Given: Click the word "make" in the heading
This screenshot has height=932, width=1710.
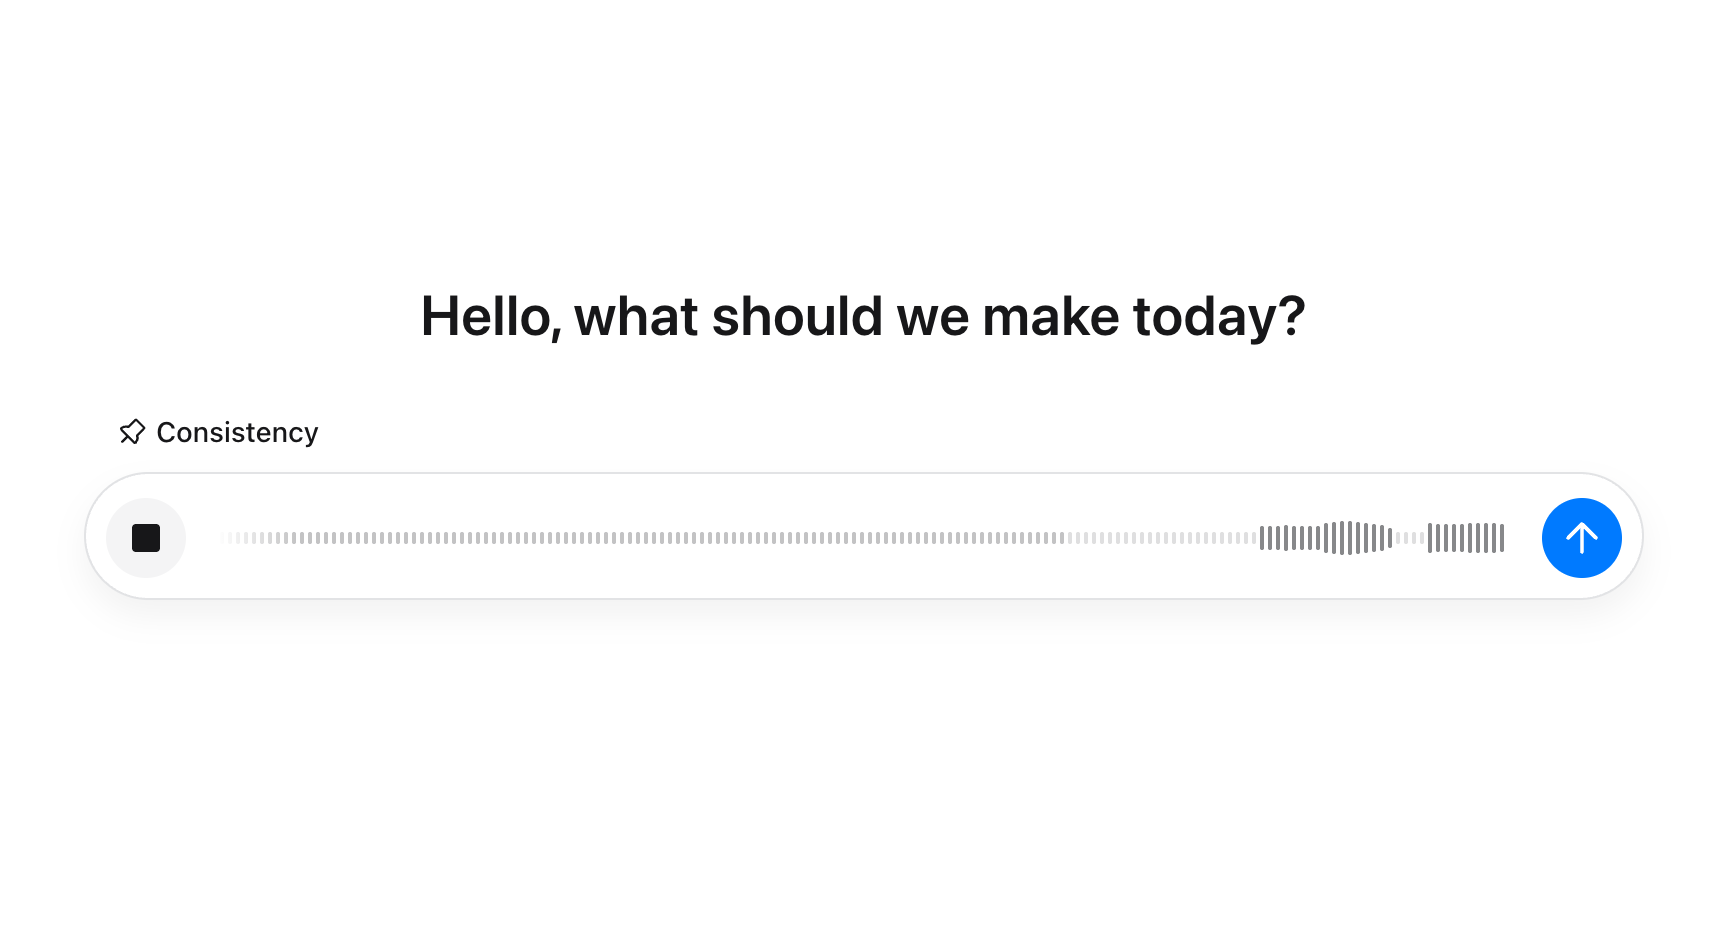Looking at the screenshot, I should pos(1050,316).
